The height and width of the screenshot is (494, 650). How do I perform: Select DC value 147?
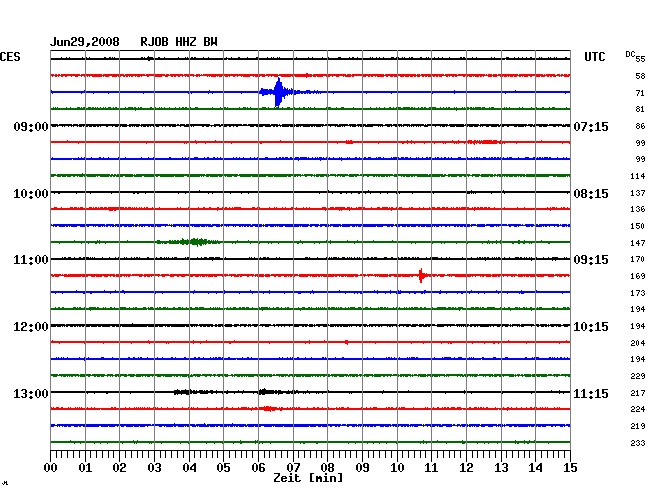coord(638,243)
